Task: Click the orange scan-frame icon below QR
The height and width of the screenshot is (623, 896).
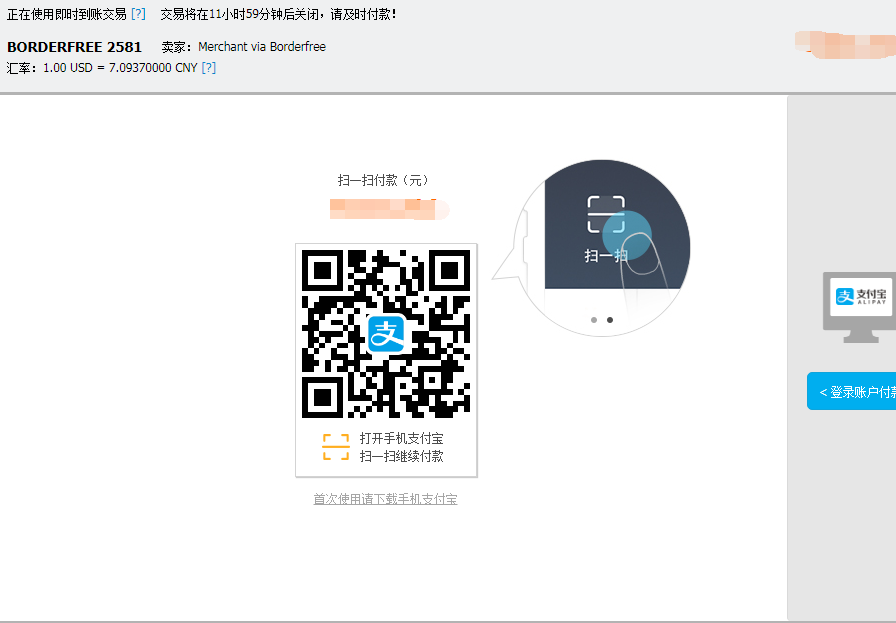Action: click(336, 447)
